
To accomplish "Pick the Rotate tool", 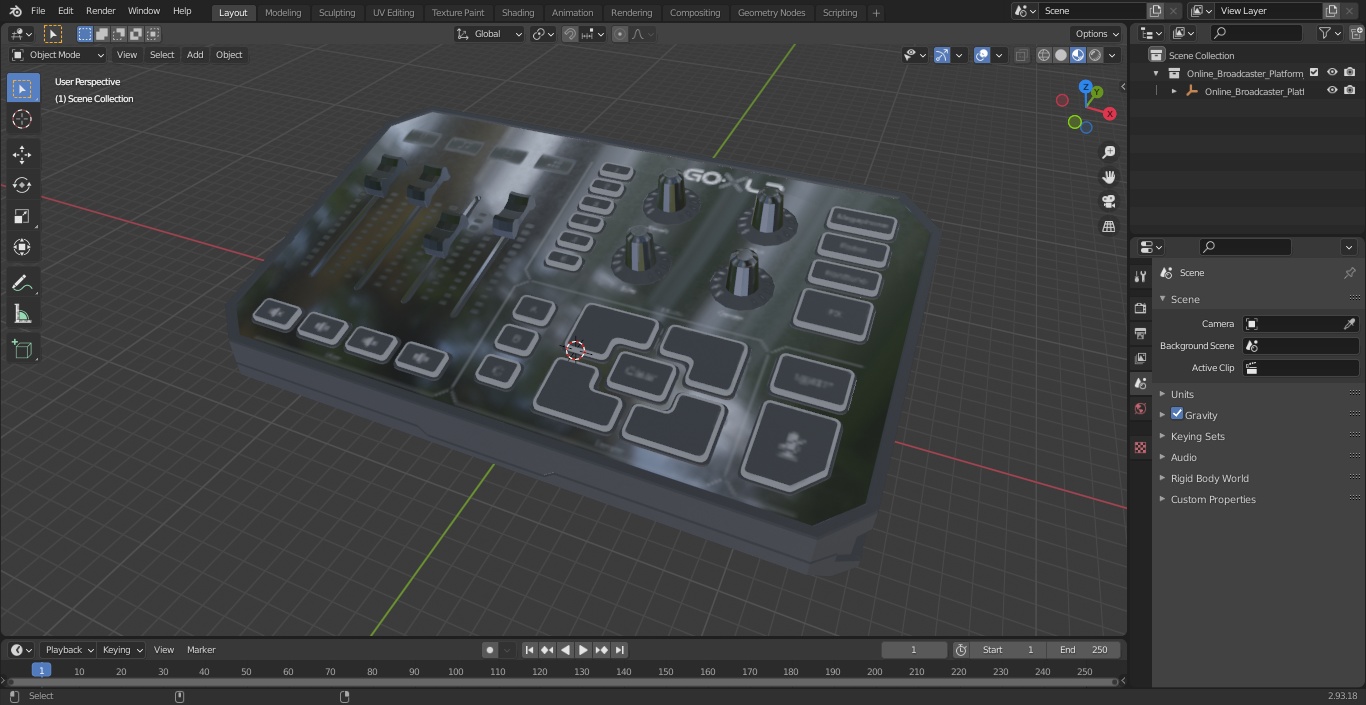I will coord(22,185).
